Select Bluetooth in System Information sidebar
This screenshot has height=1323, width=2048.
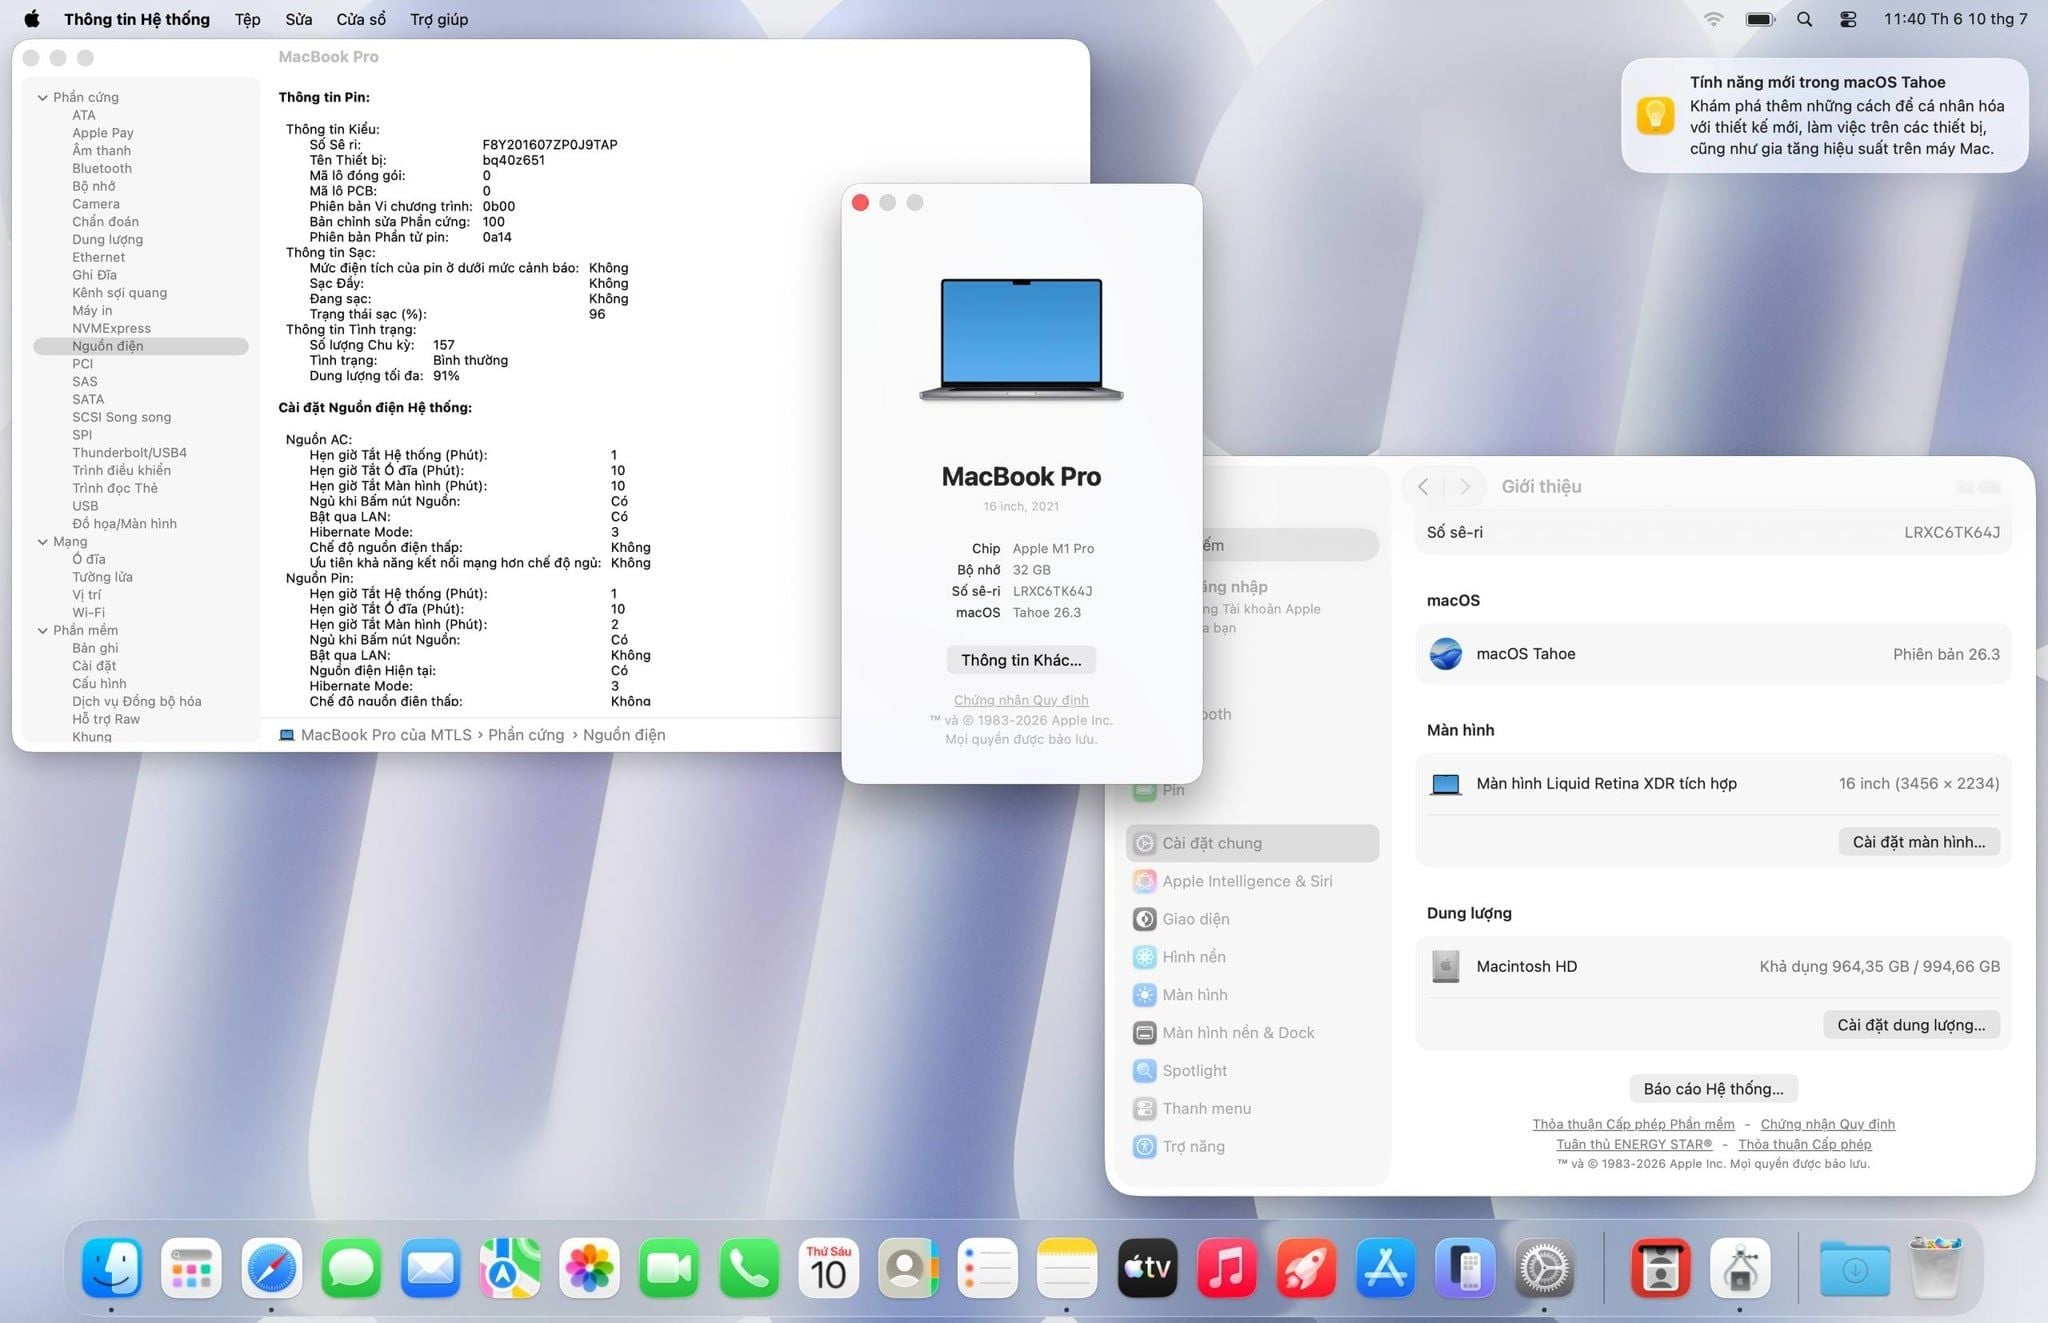pos(102,168)
